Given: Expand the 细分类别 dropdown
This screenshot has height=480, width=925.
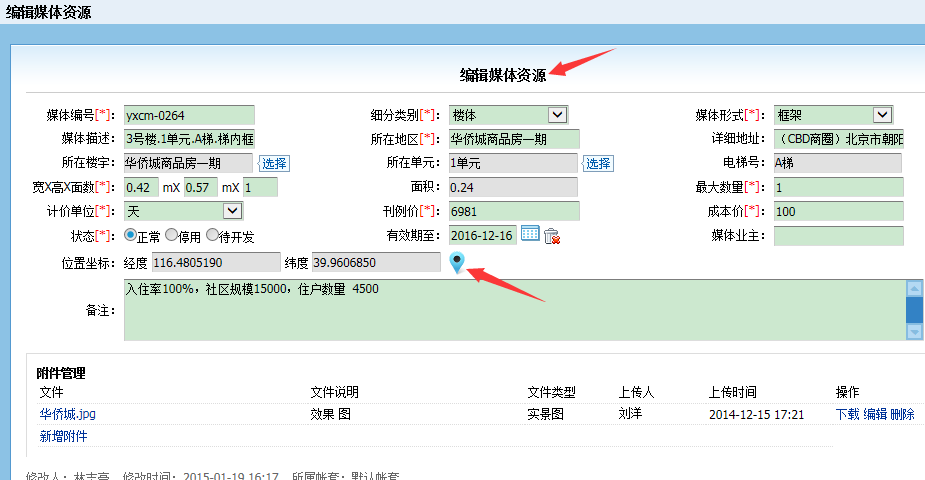Looking at the screenshot, I should coord(557,115).
